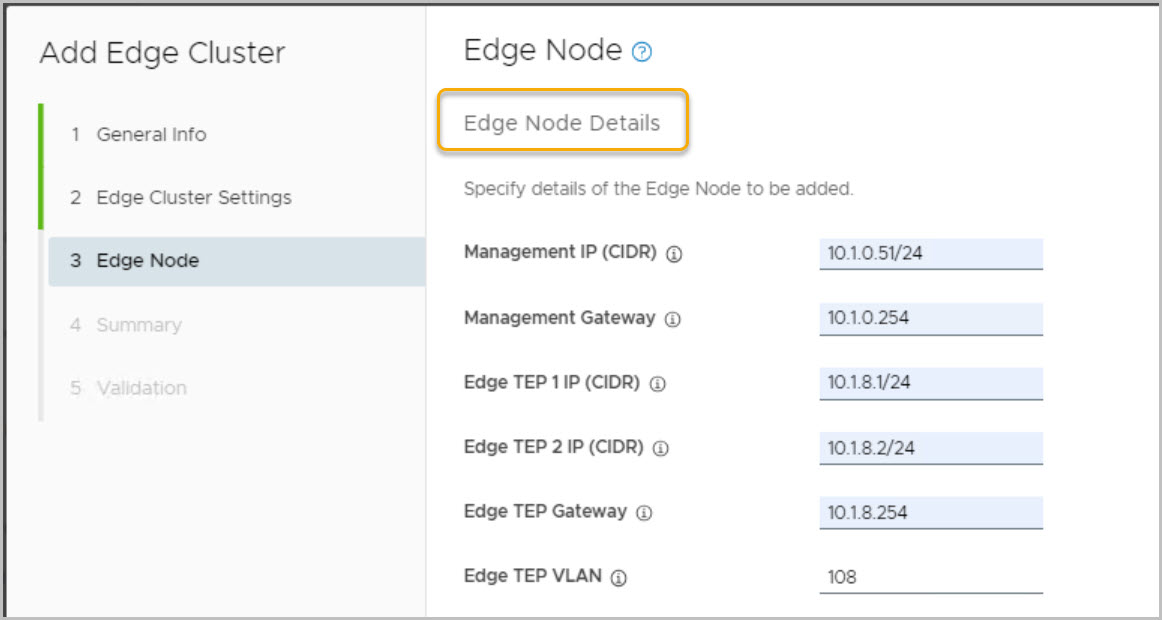Click the Edge TEP Gateway field

930,513
